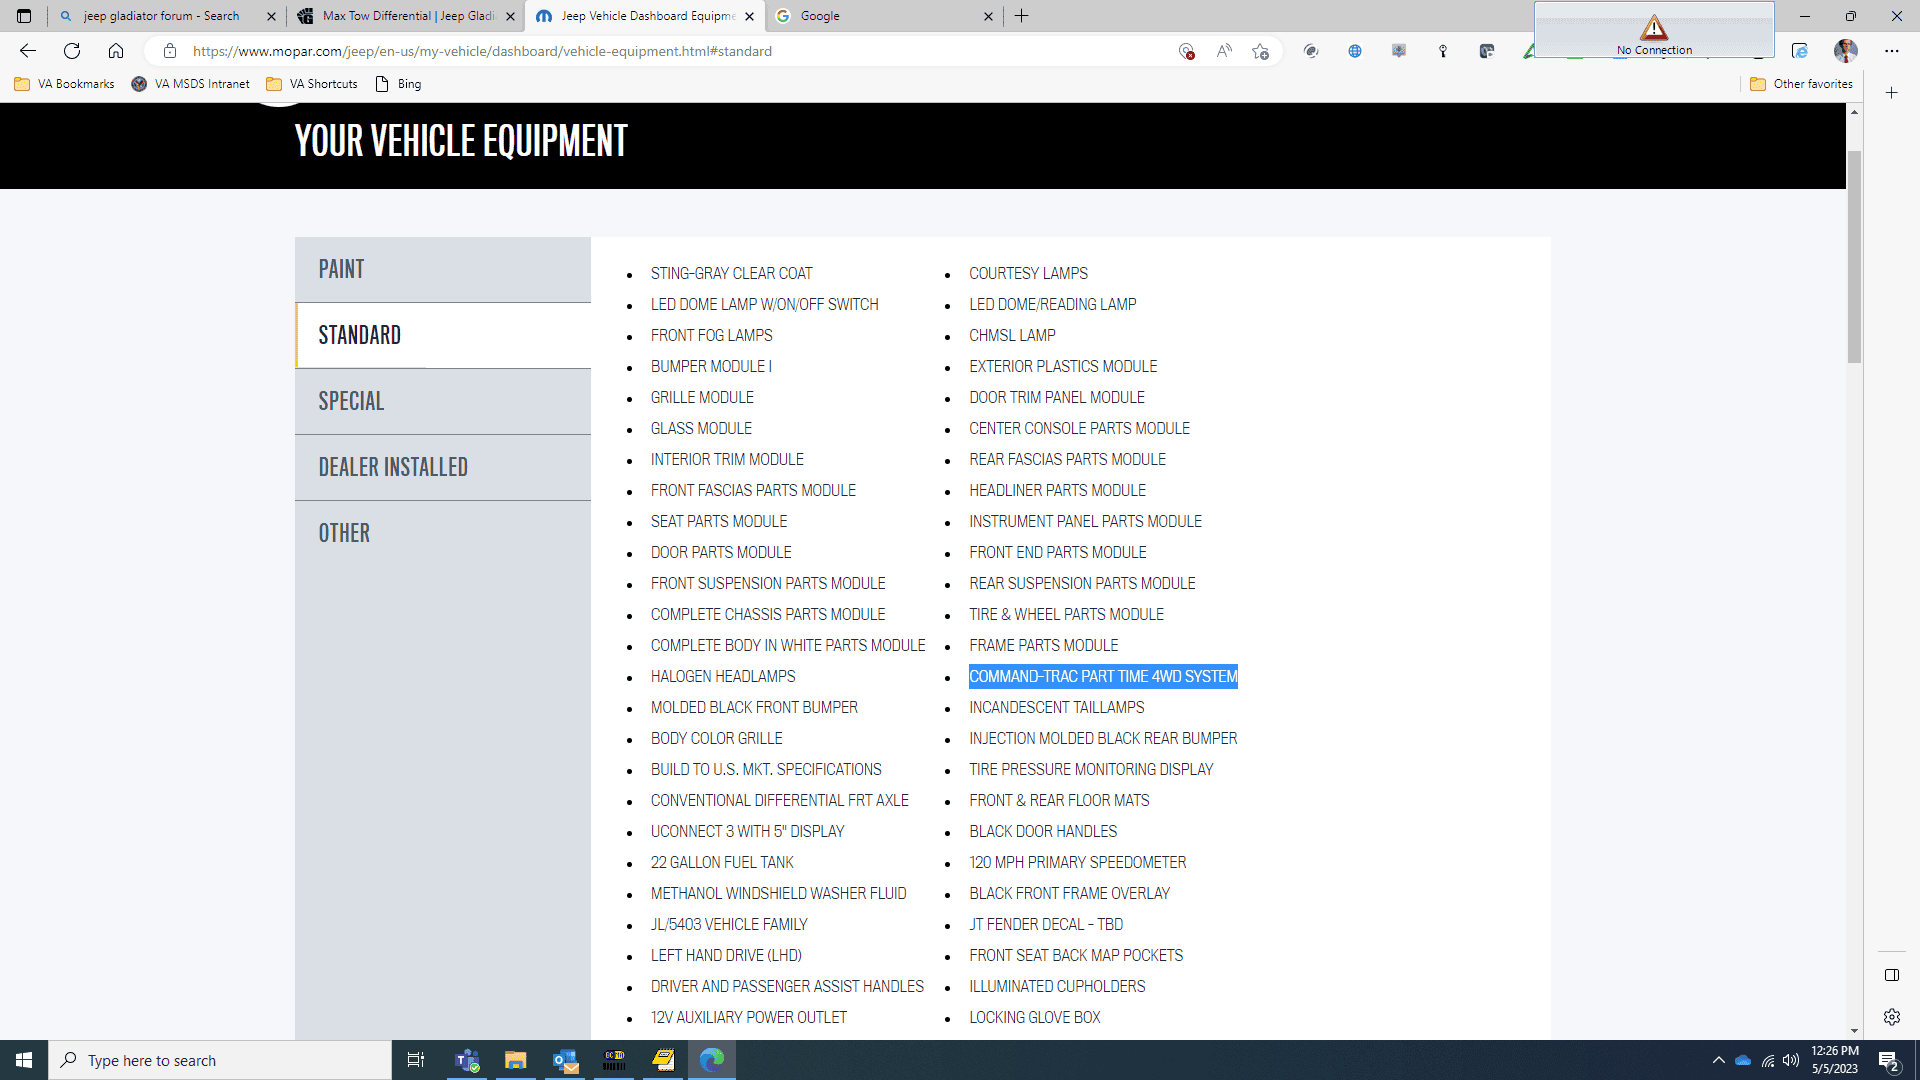
Task: Open Internet Explorer mode toolbar icon
Action: click(x=1800, y=51)
